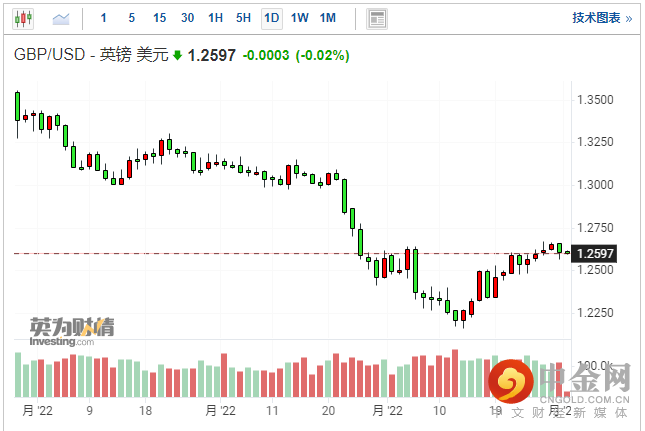The image size is (645, 431).
Task: Open the 技术图表 technical chart link
Action: click(596, 18)
